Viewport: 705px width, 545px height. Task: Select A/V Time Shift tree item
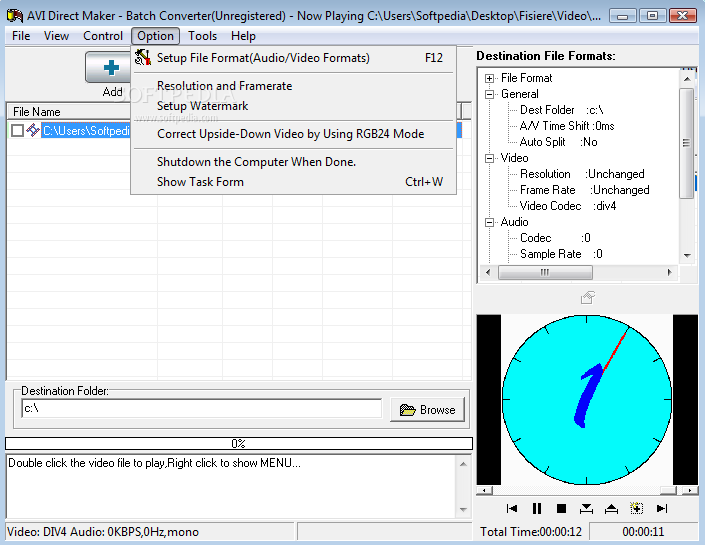click(567, 126)
